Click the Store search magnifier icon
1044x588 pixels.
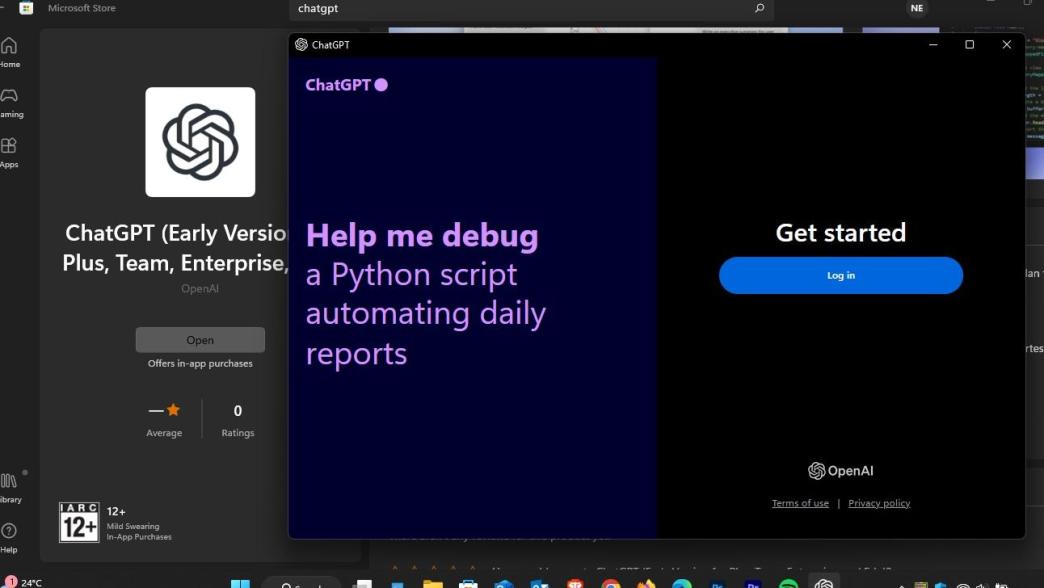coord(760,8)
